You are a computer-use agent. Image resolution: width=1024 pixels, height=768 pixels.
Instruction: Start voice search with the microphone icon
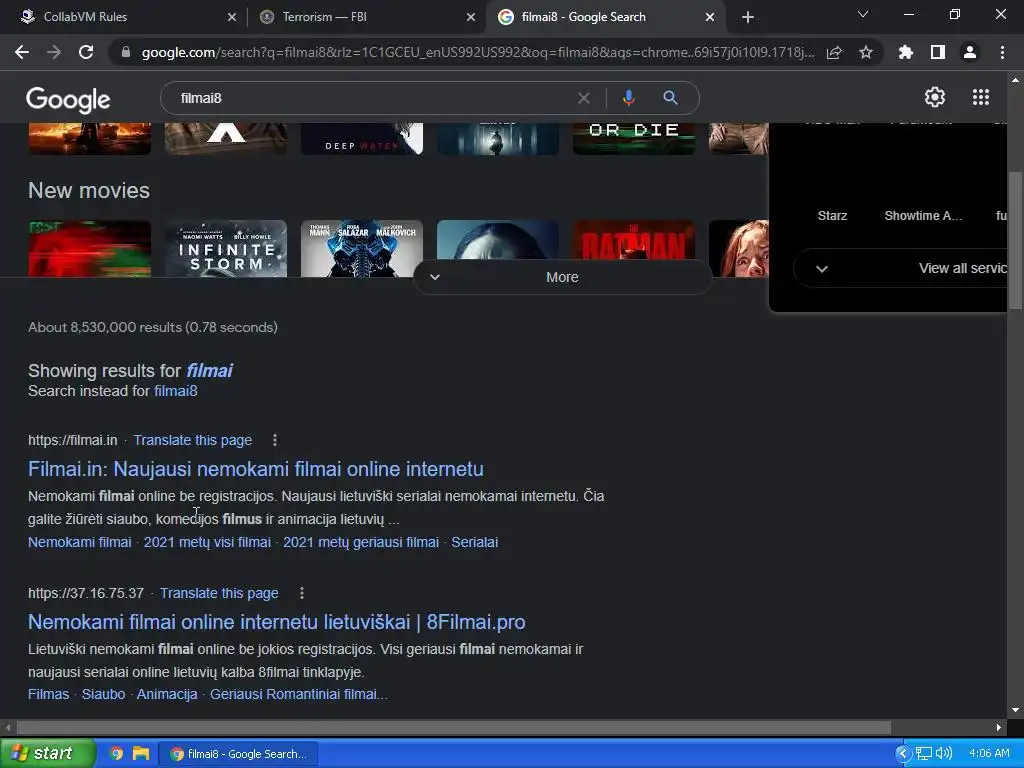628,98
